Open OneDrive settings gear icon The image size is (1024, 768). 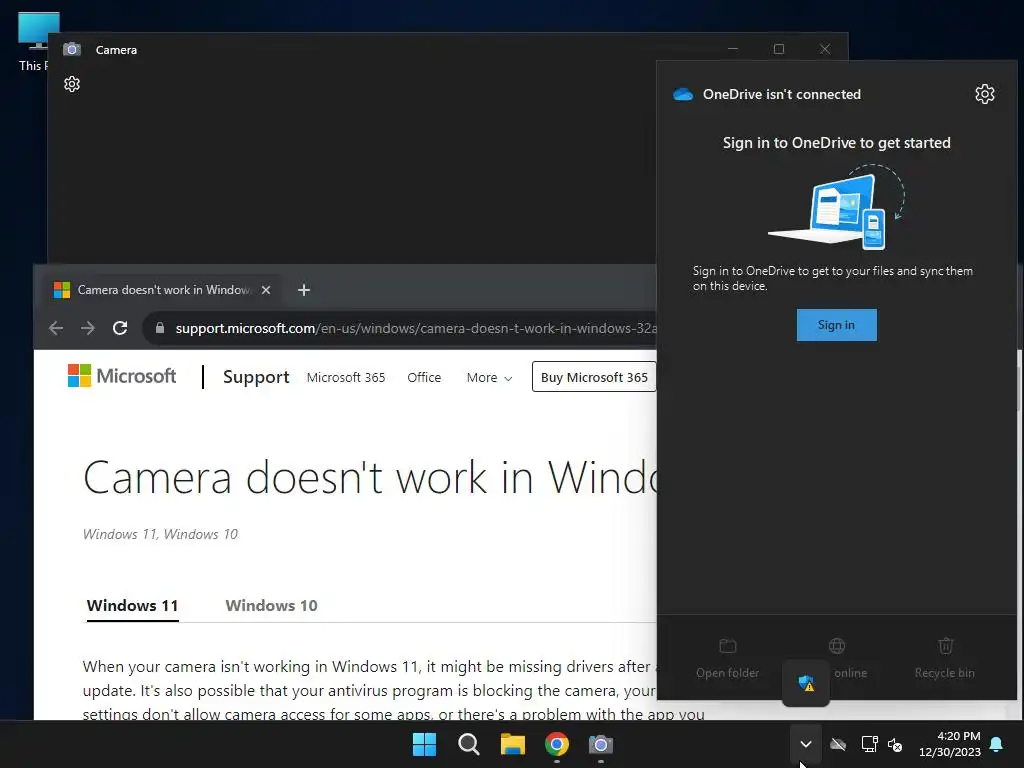coord(985,94)
